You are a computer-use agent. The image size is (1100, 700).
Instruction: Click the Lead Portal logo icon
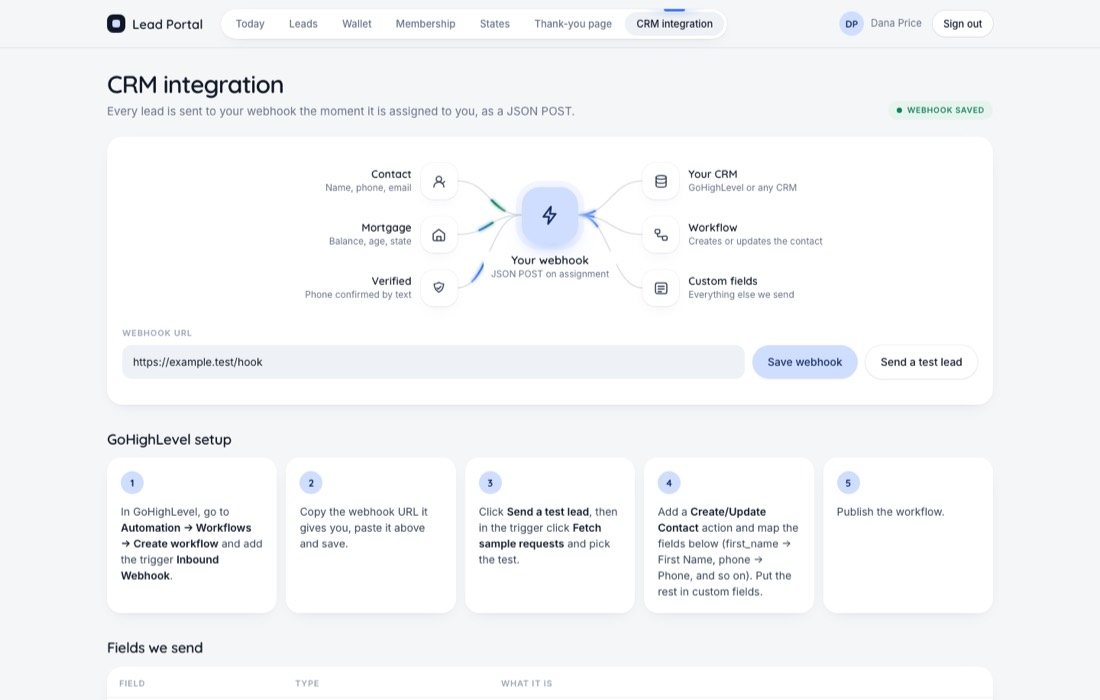(x=116, y=24)
